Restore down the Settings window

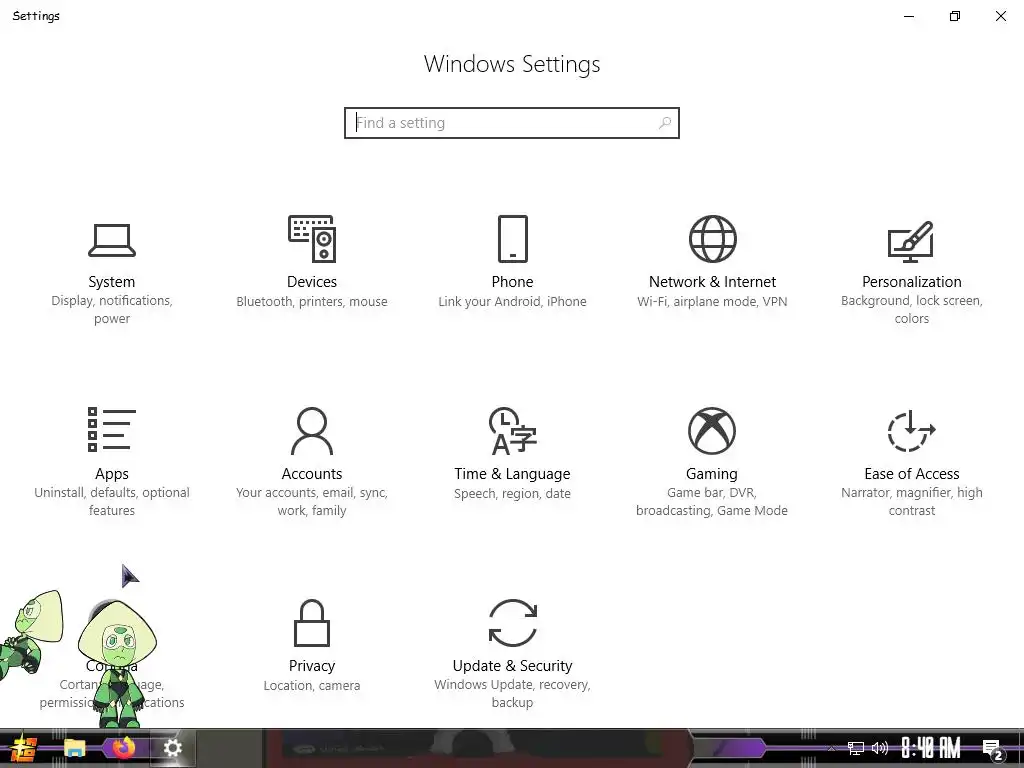pyautogui.click(x=955, y=16)
